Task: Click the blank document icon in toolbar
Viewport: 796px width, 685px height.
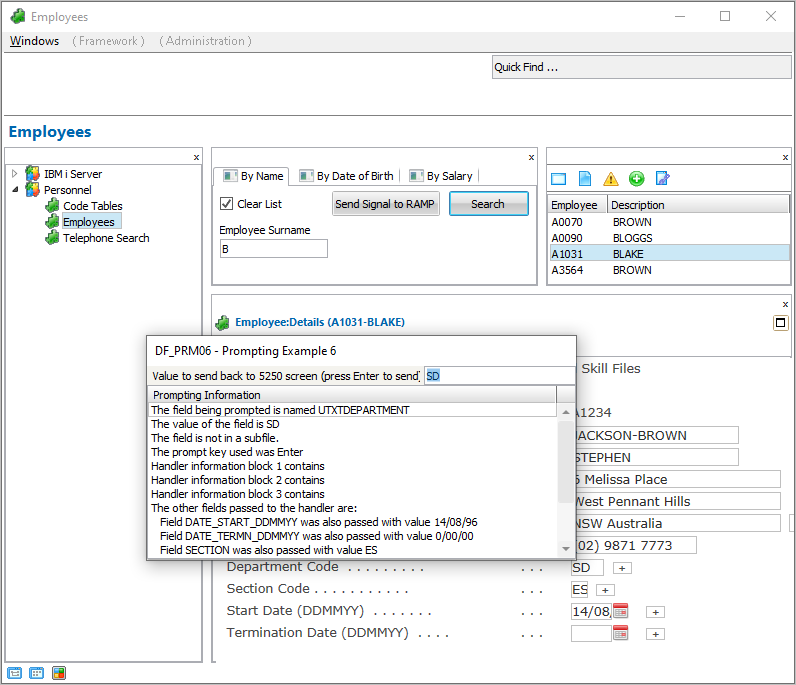Action: coord(585,179)
